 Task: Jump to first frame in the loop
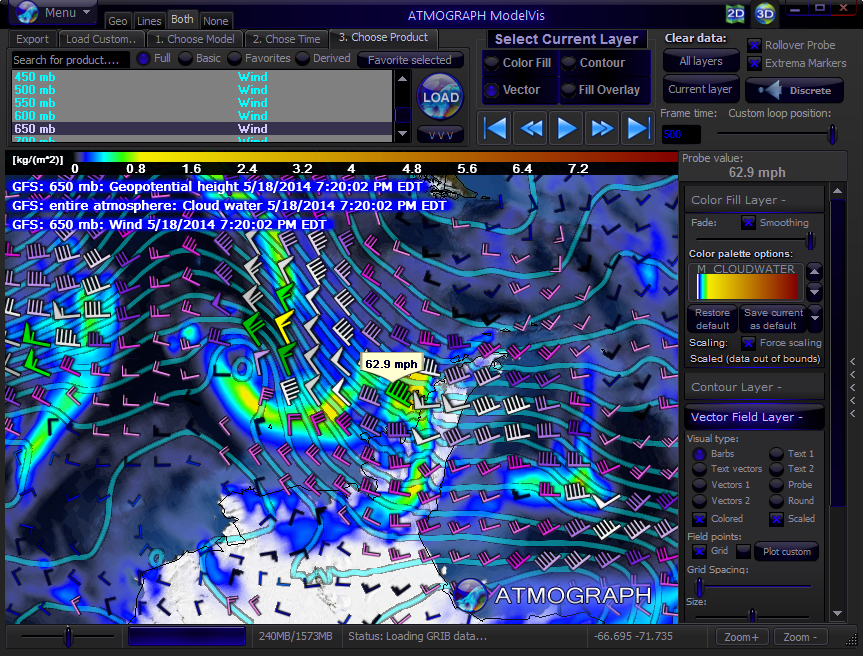click(496, 128)
